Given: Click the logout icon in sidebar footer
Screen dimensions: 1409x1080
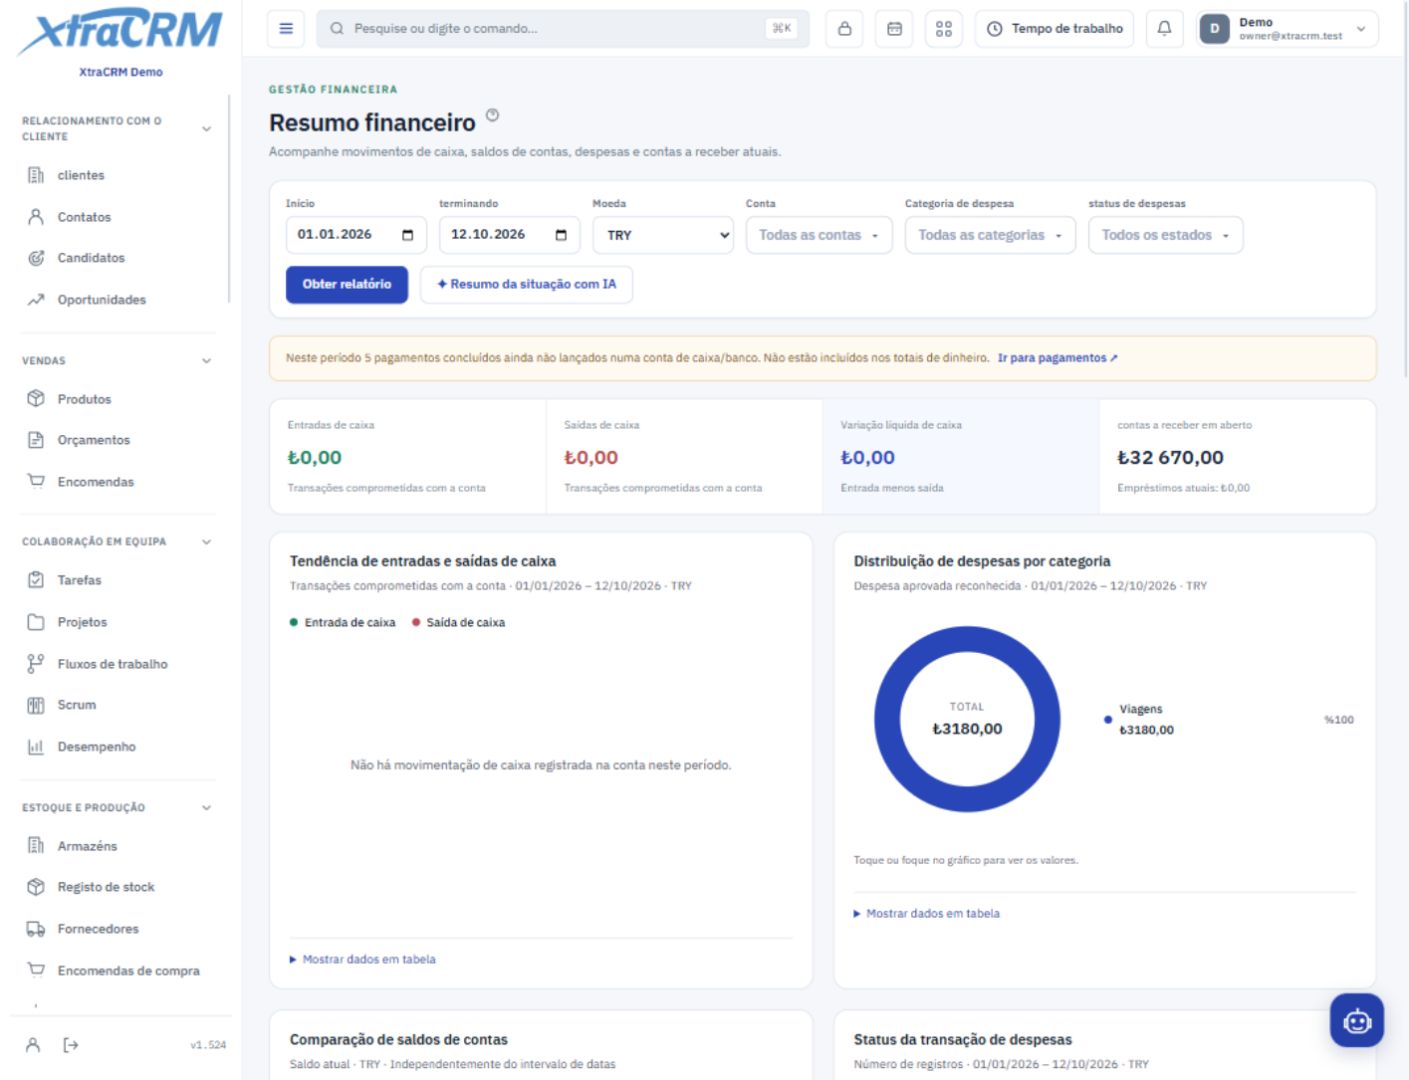Looking at the screenshot, I should pos(71,1045).
